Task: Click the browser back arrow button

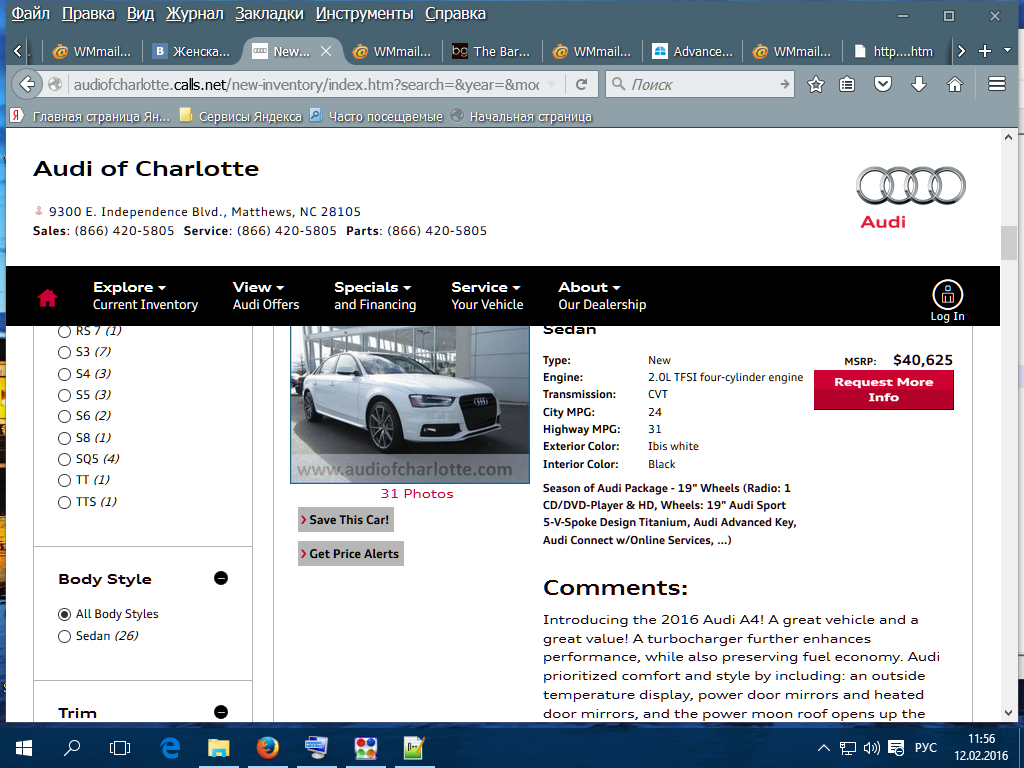Action: click(x=27, y=84)
